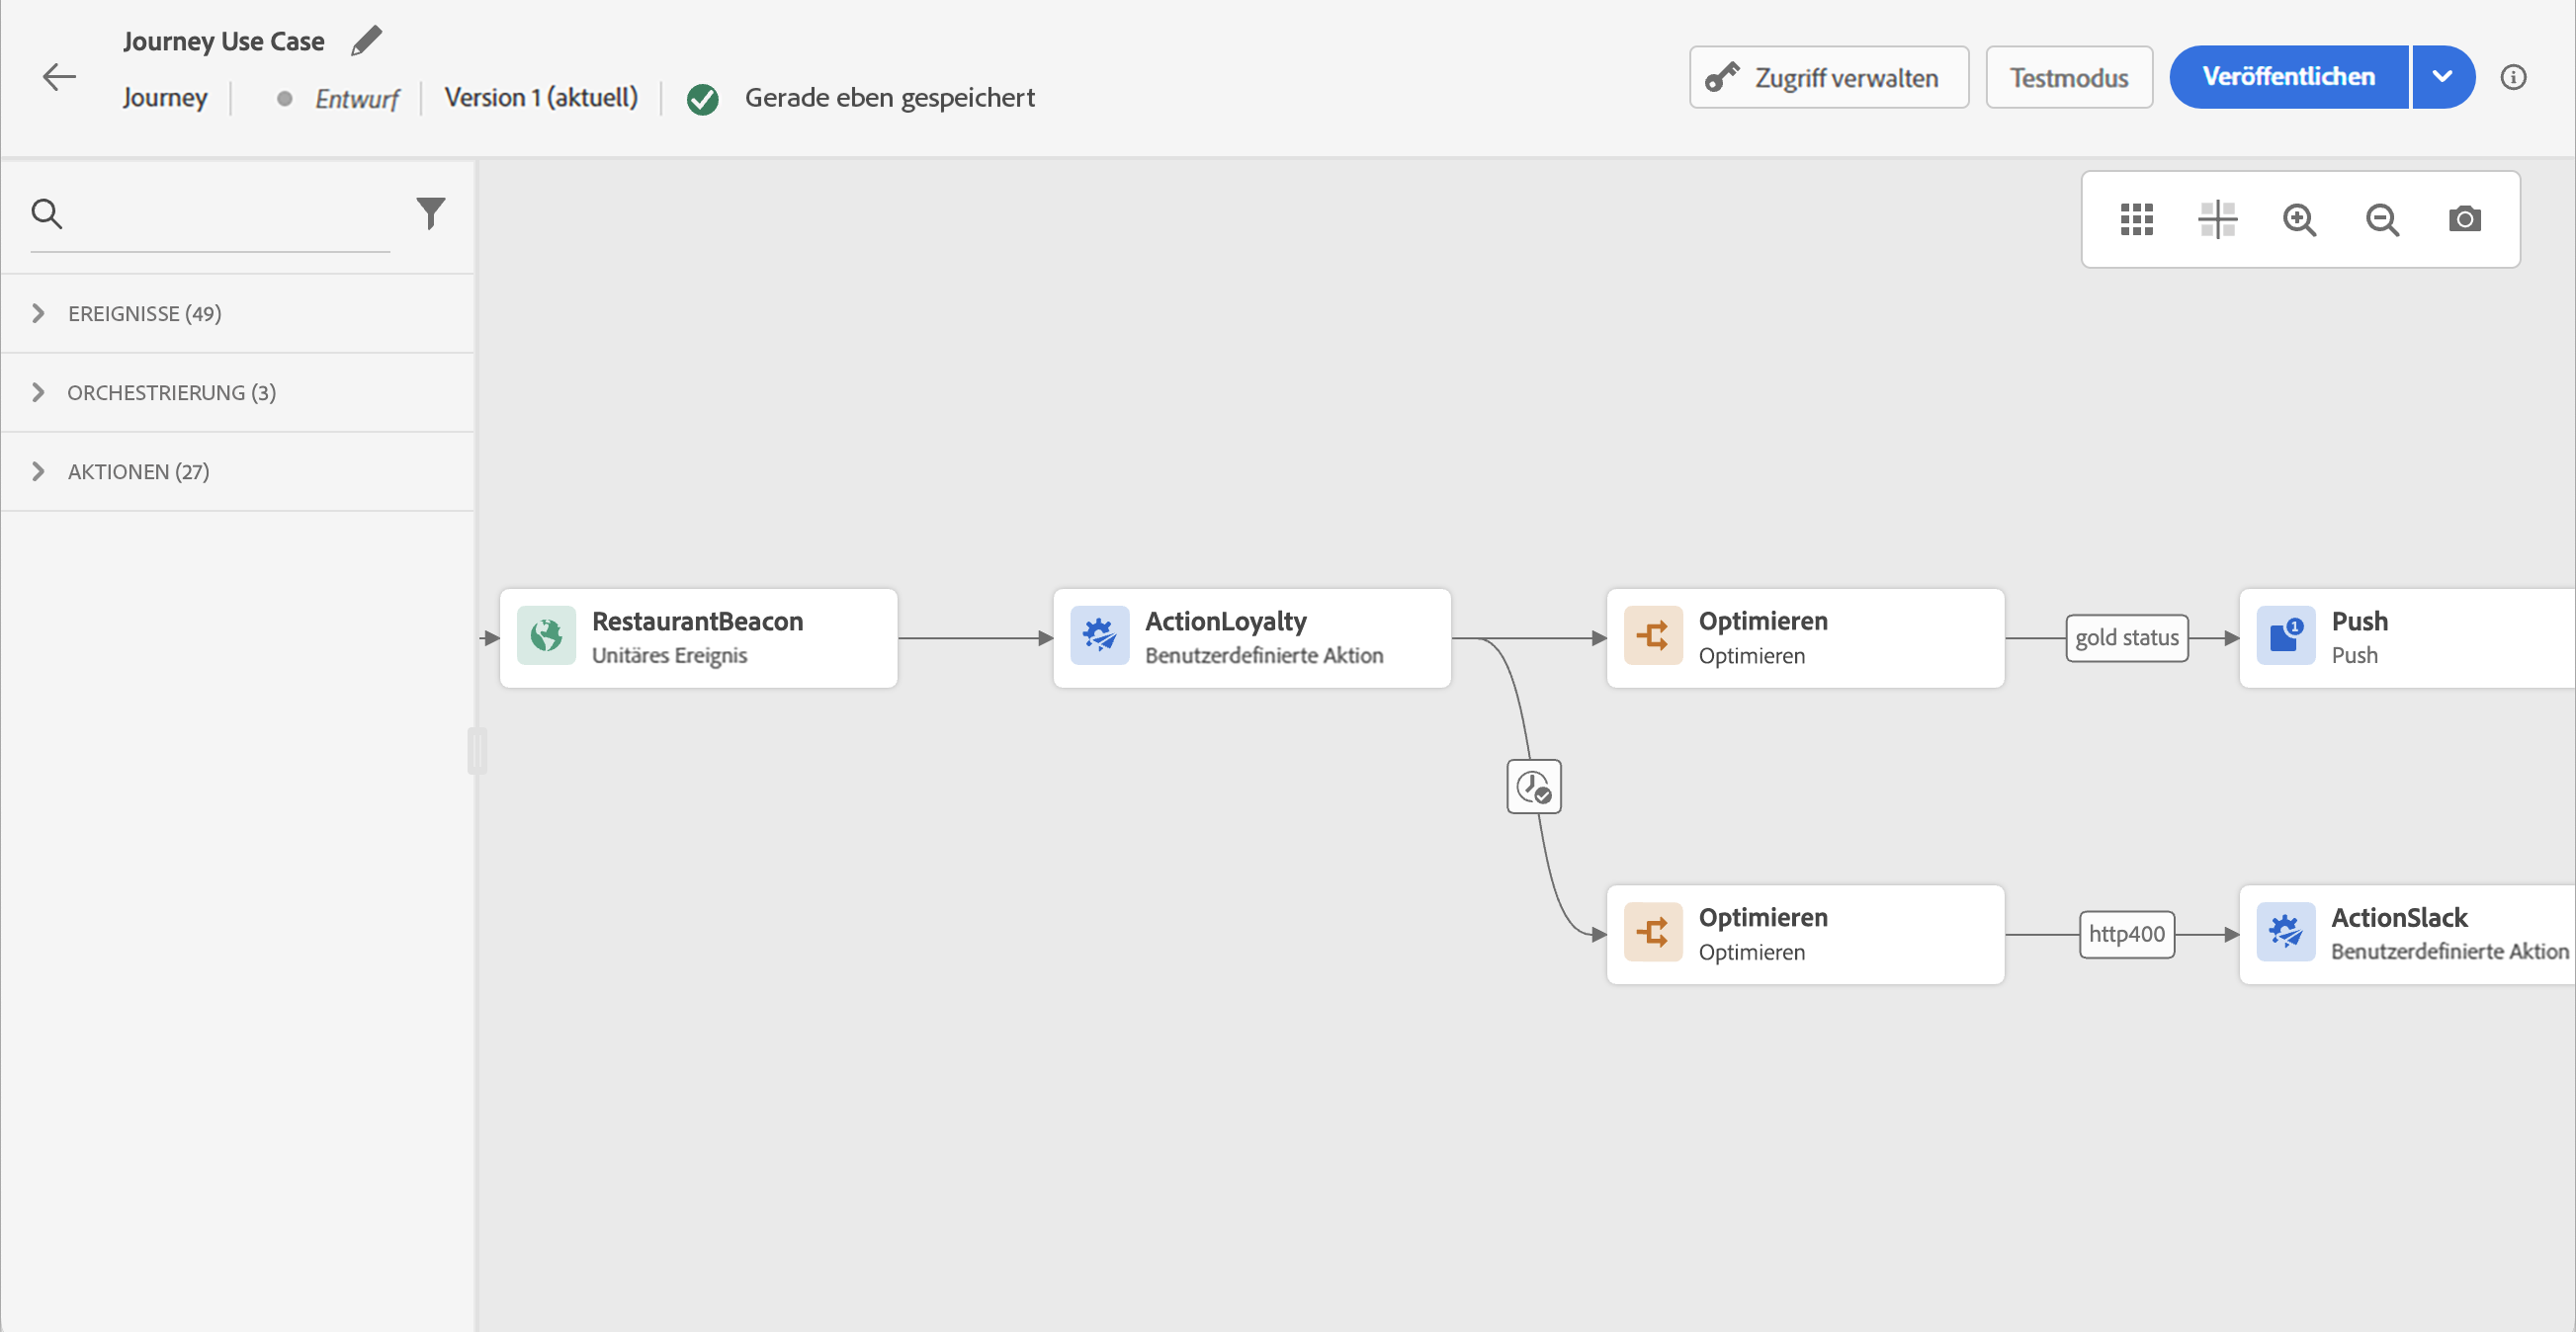This screenshot has width=2576, height=1332.
Task: Enable Testmodus
Action: (2068, 77)
